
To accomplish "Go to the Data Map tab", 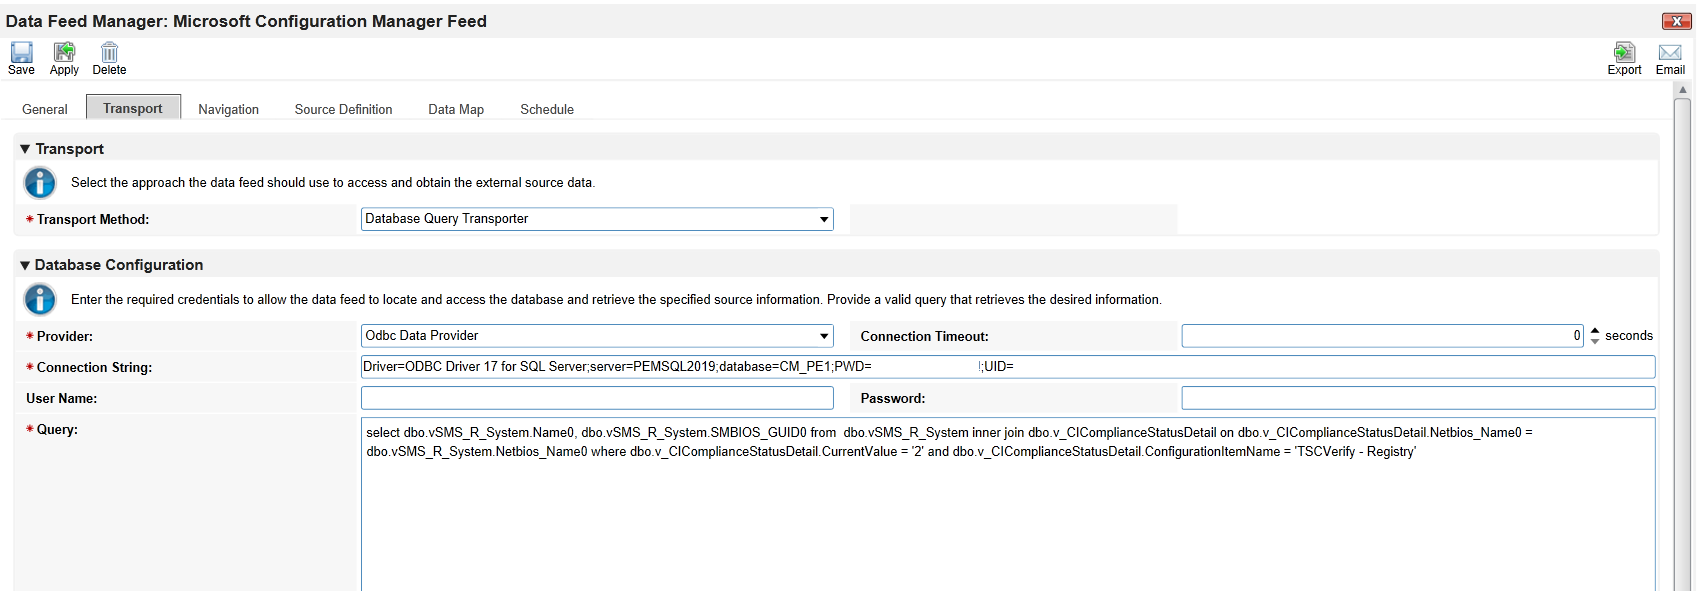I will click(456, 109).
